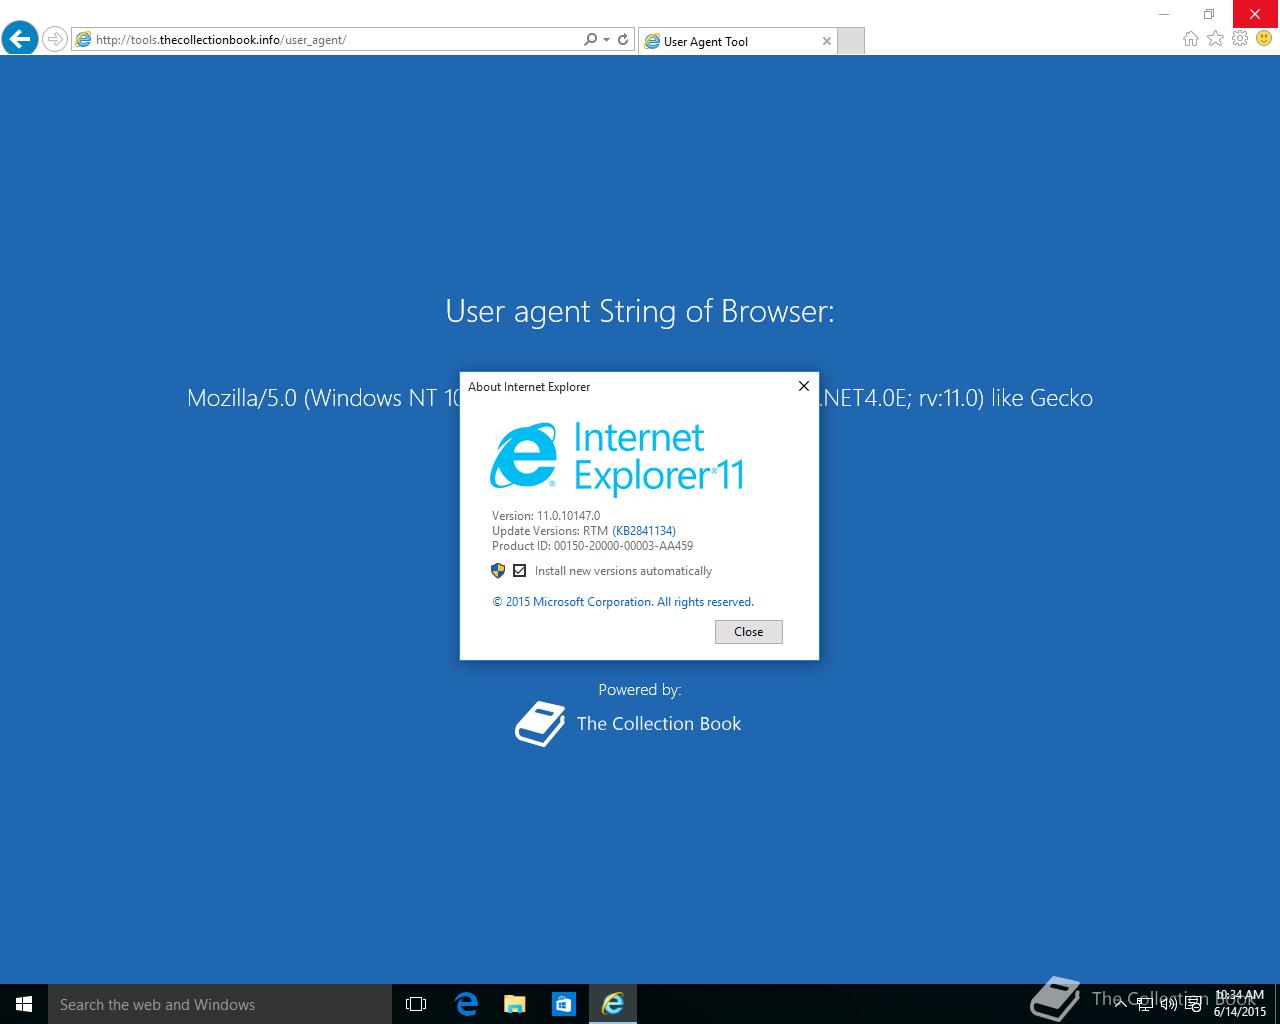Uncheck Install new versions automatically
Screen dimensions: 1280x1024
point(519,571)
